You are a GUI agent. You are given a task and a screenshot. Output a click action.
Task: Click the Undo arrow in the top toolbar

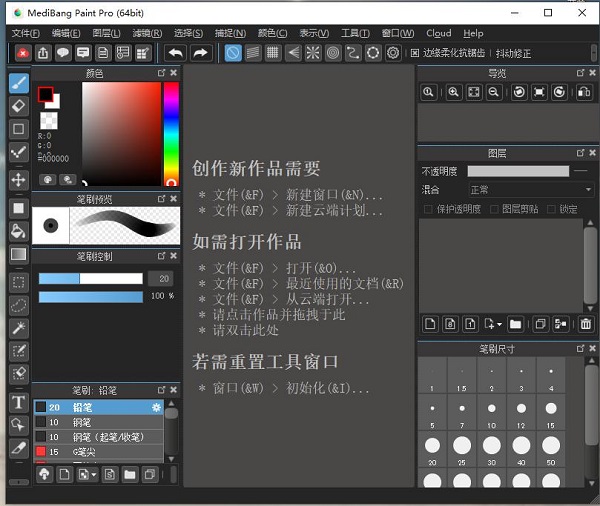click(x=176, y=53)
